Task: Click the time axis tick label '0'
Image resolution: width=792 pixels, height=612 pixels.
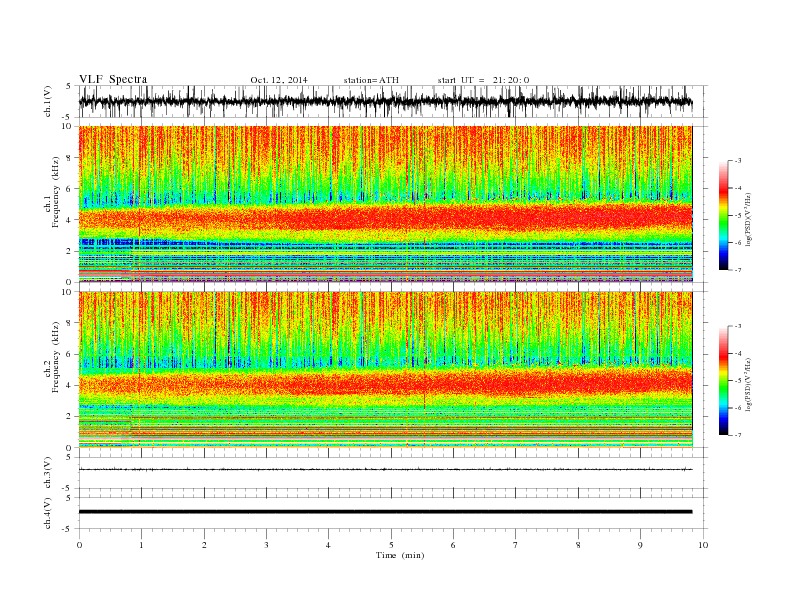Action: coord(79,545)
